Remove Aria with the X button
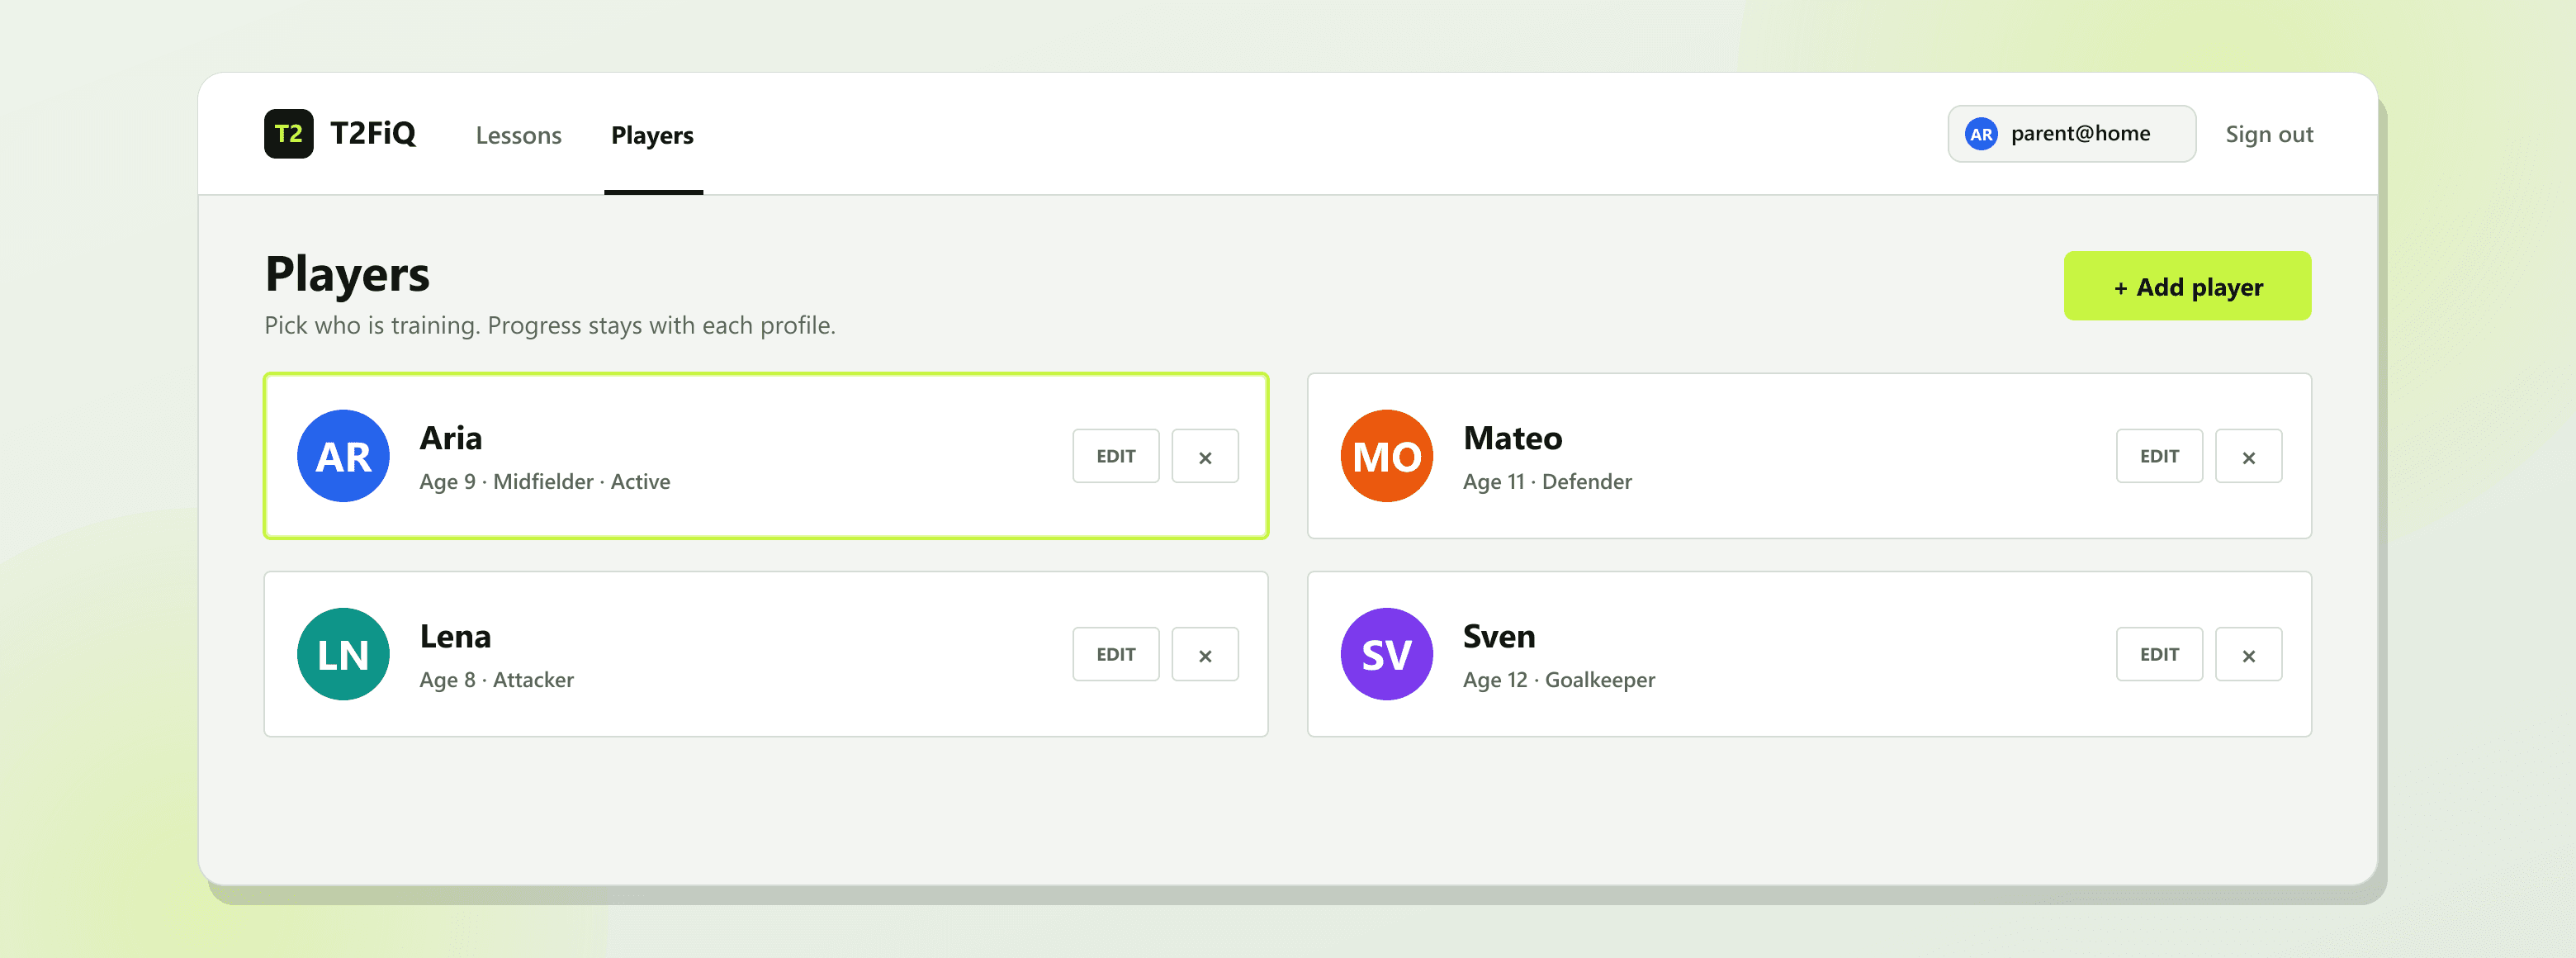The image size is (2576, 958). [1205, 456]
